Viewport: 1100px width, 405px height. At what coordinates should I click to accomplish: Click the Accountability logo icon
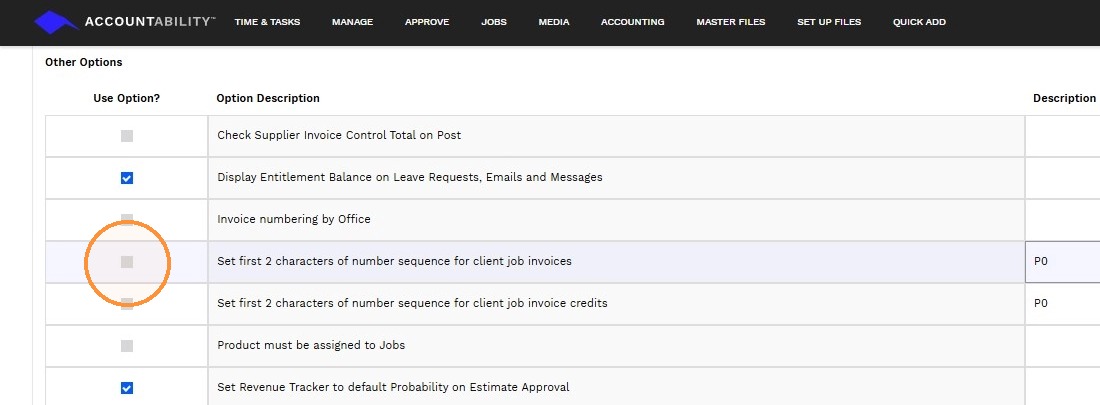[56, 22]
